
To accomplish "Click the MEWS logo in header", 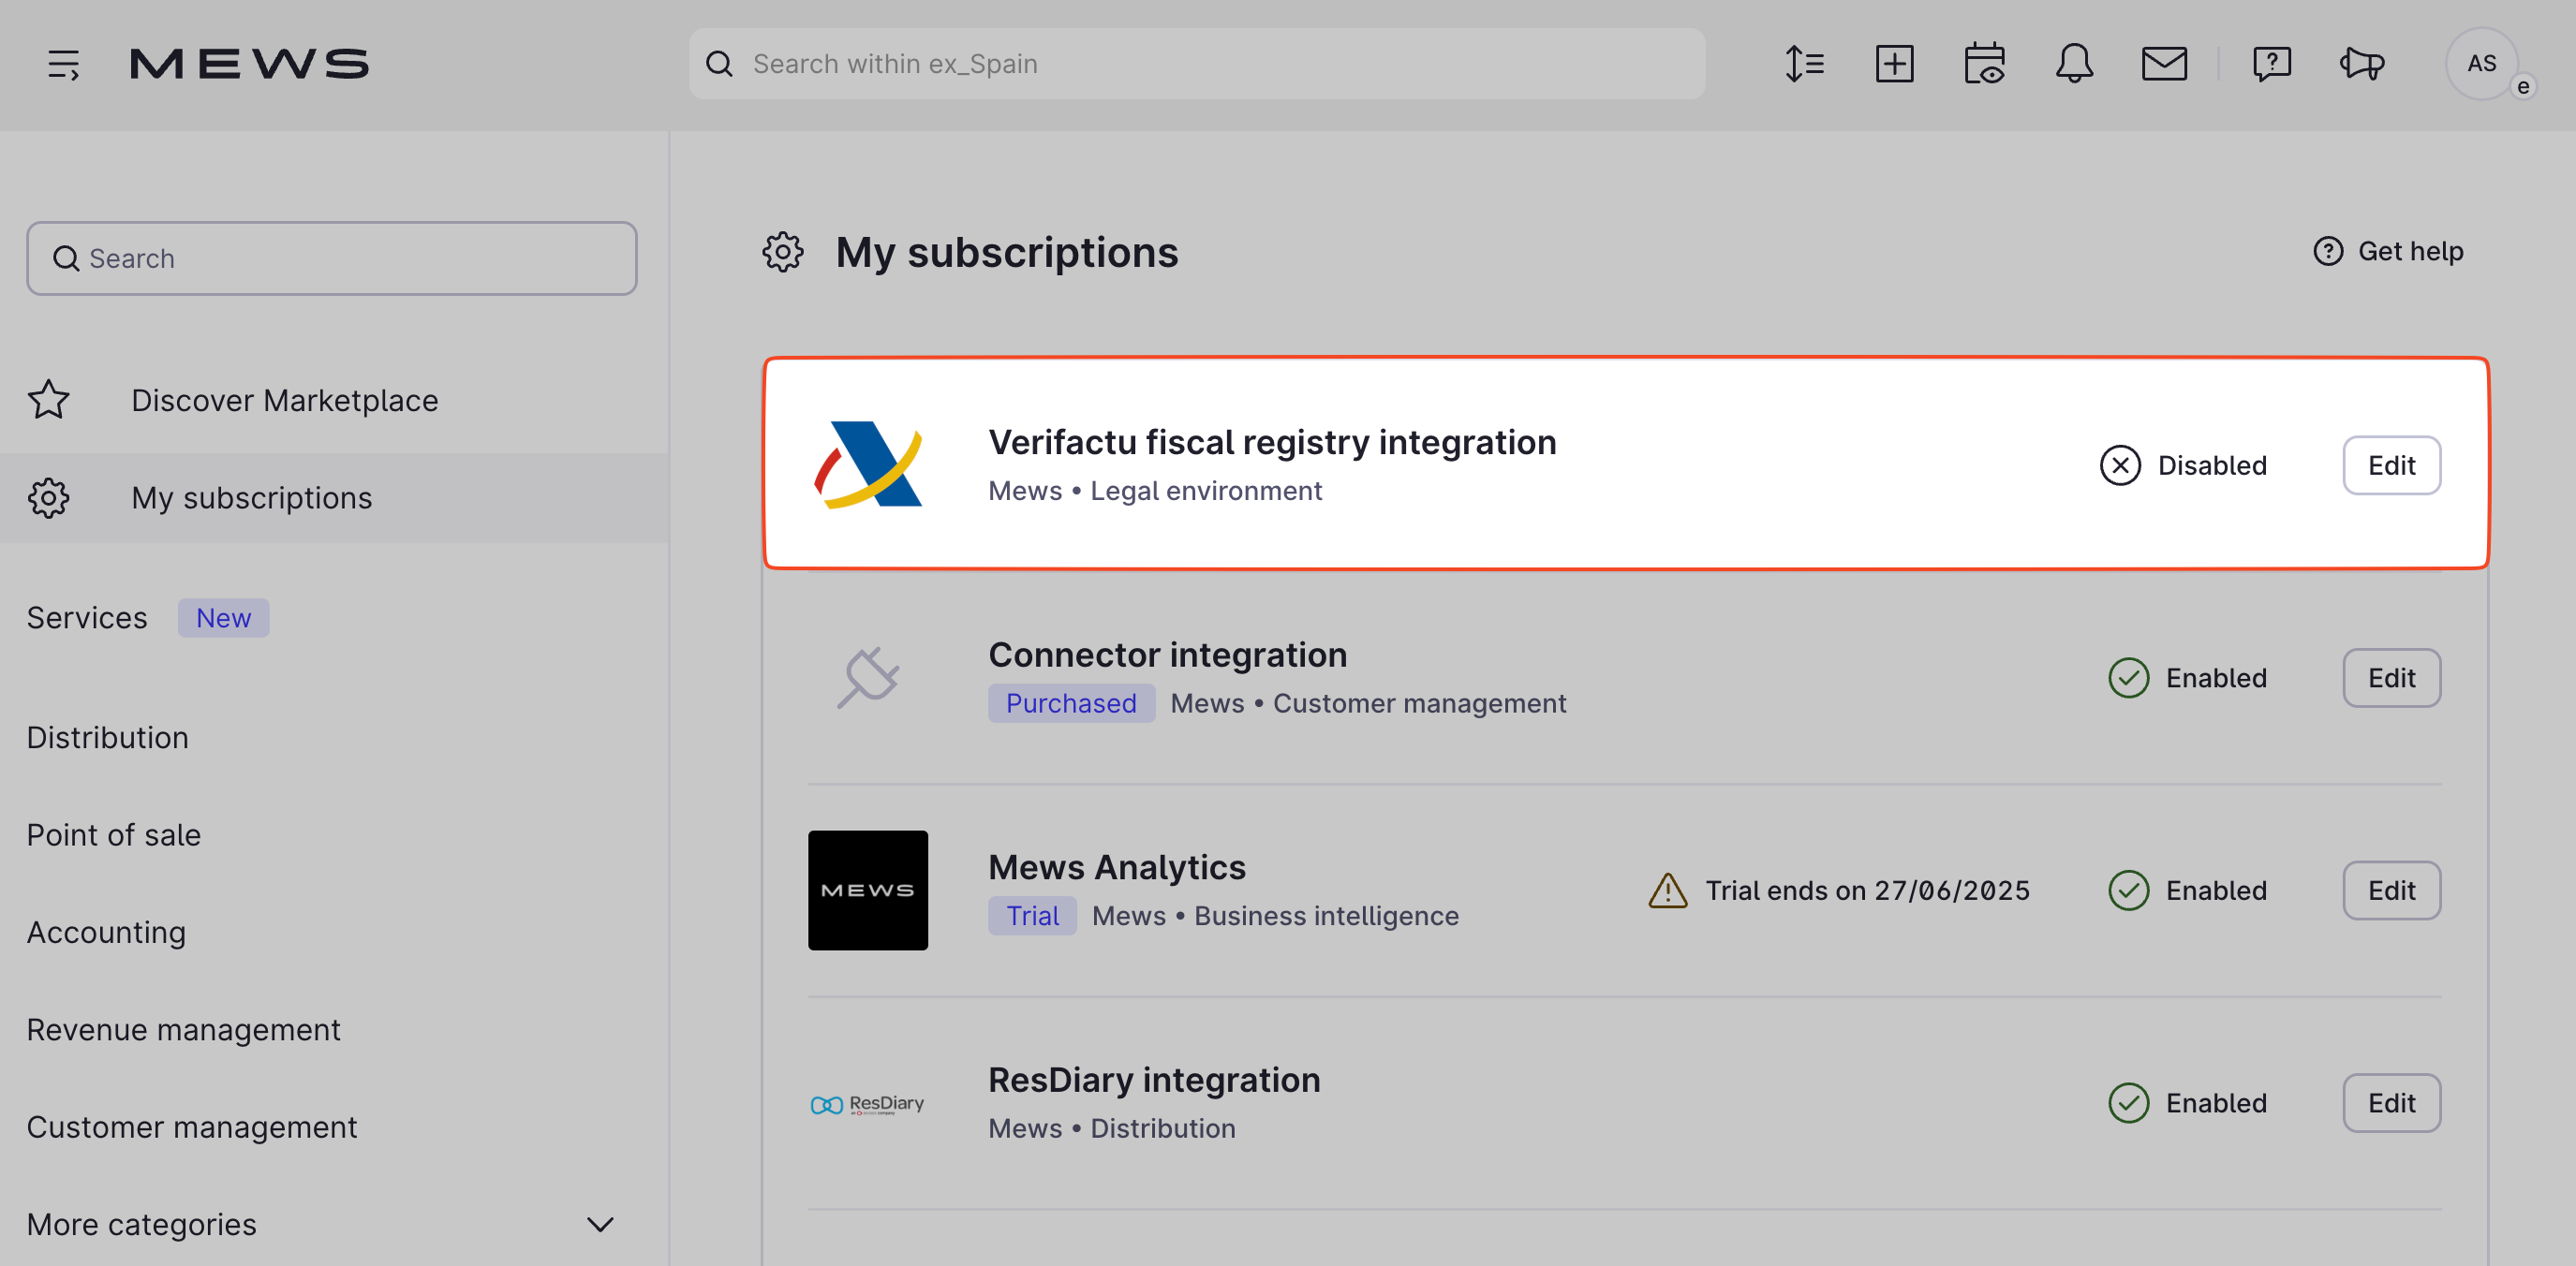I will (x=250, y=64).
